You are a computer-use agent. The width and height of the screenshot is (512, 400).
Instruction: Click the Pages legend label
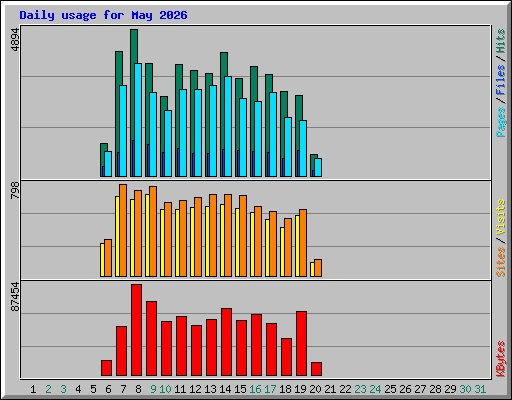tap(500, 122)
